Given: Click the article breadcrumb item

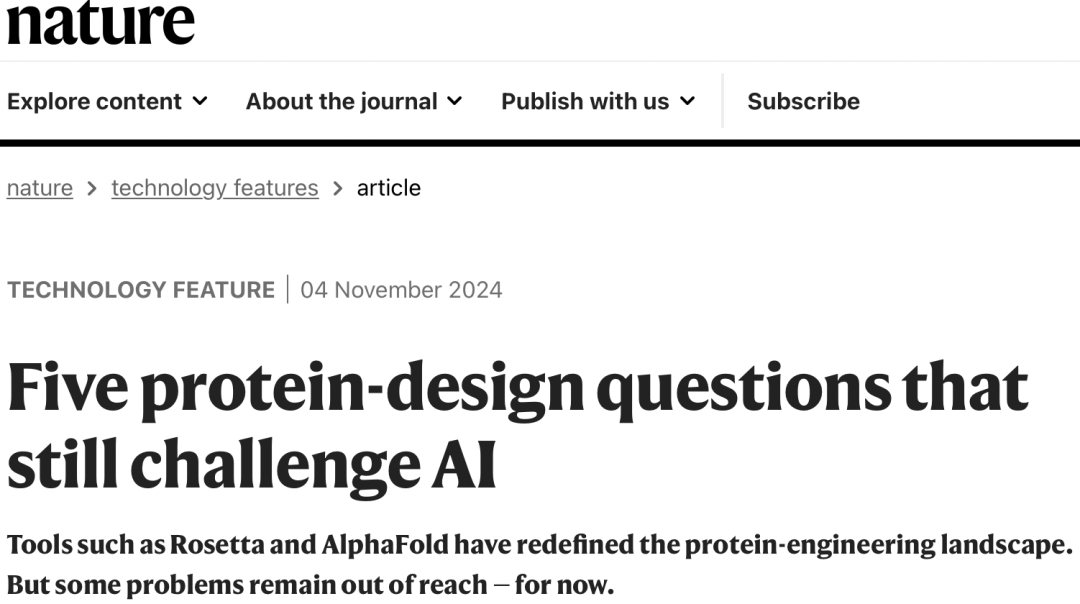Looking at the screenshot, I should (389, 188).
